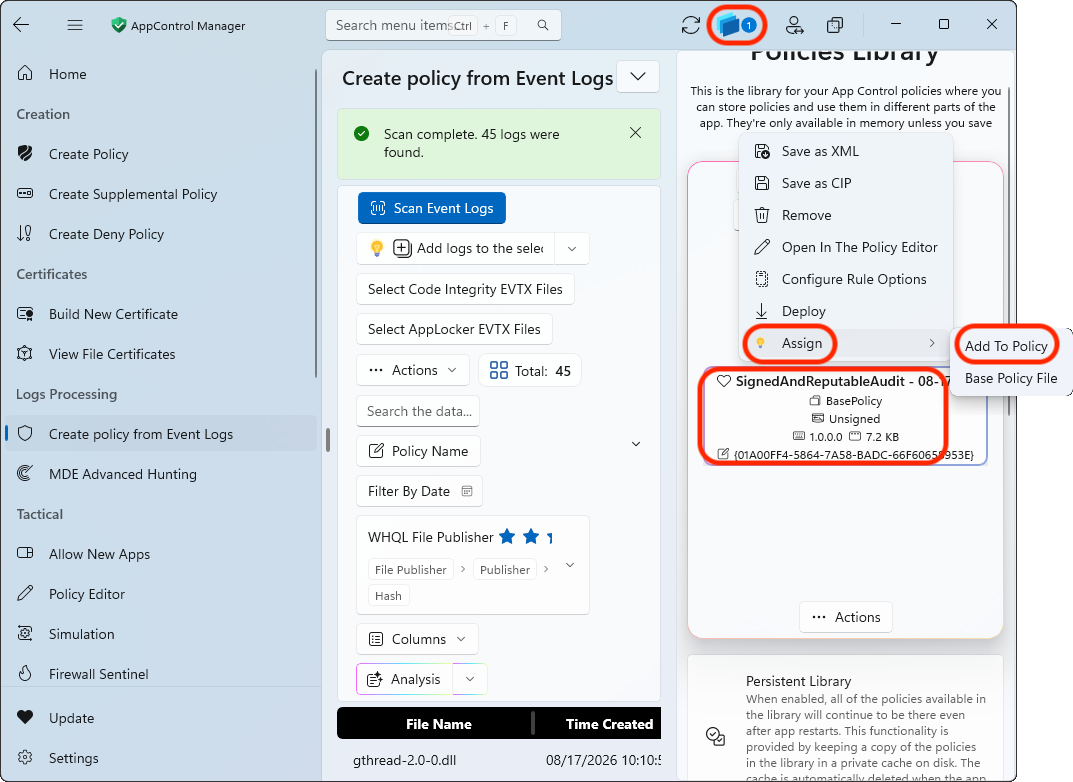The height and width of the screenshot is (782, 1073).
Task: Dismiss the scan complete notification
Action: tap(635, 133)
